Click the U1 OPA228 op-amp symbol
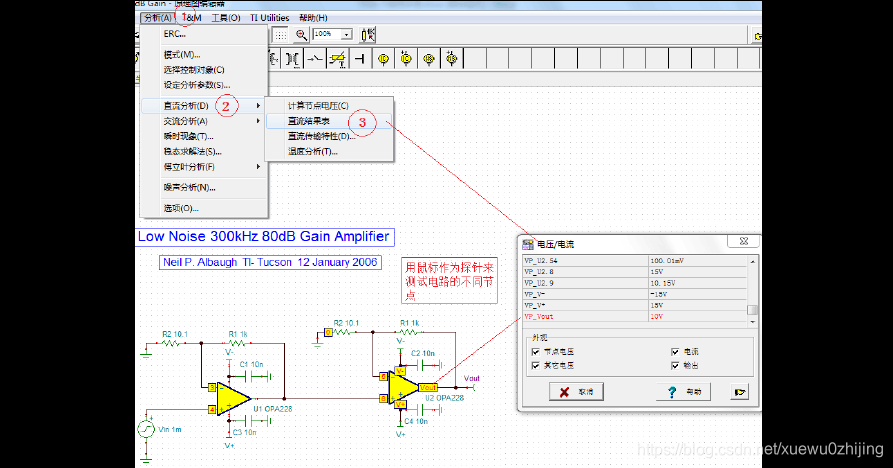893x468 pixels. (x=234, y=399)
